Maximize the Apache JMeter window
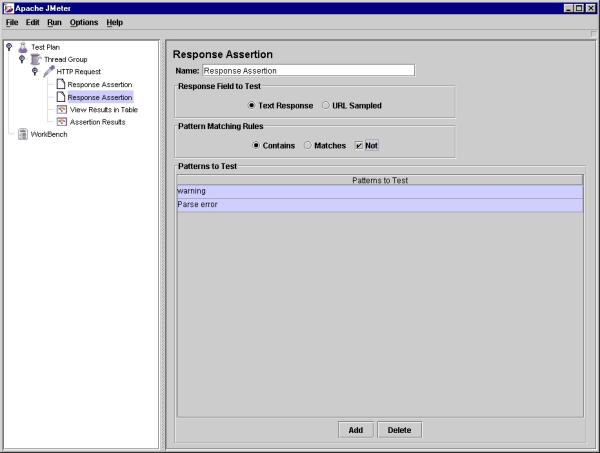Image resolution: width=600 pixels, height=453 pixels. pos(579,8)
